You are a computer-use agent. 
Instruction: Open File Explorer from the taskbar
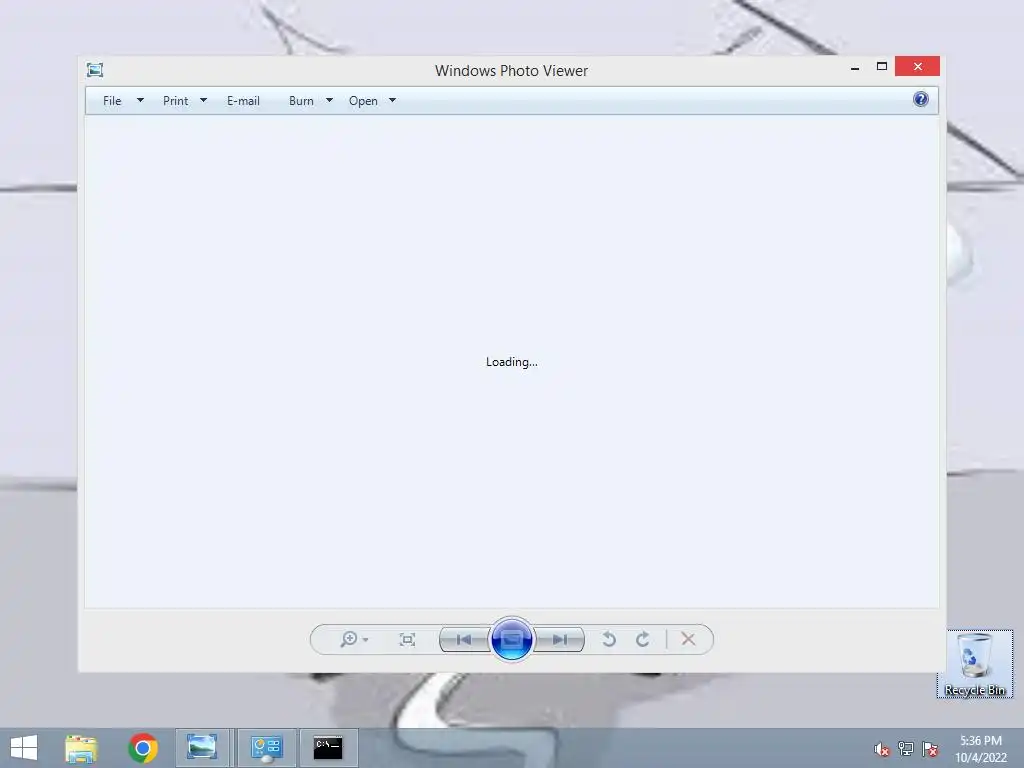pyautogui.click(x=82, y=748)
